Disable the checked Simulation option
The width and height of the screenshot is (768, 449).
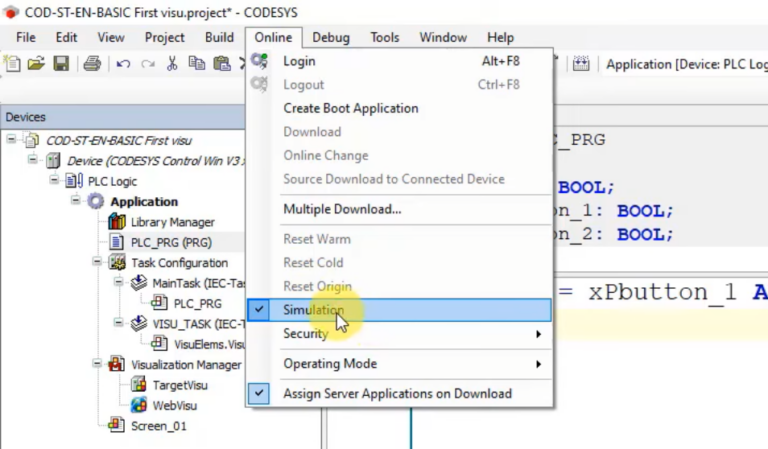pos(313,310)
